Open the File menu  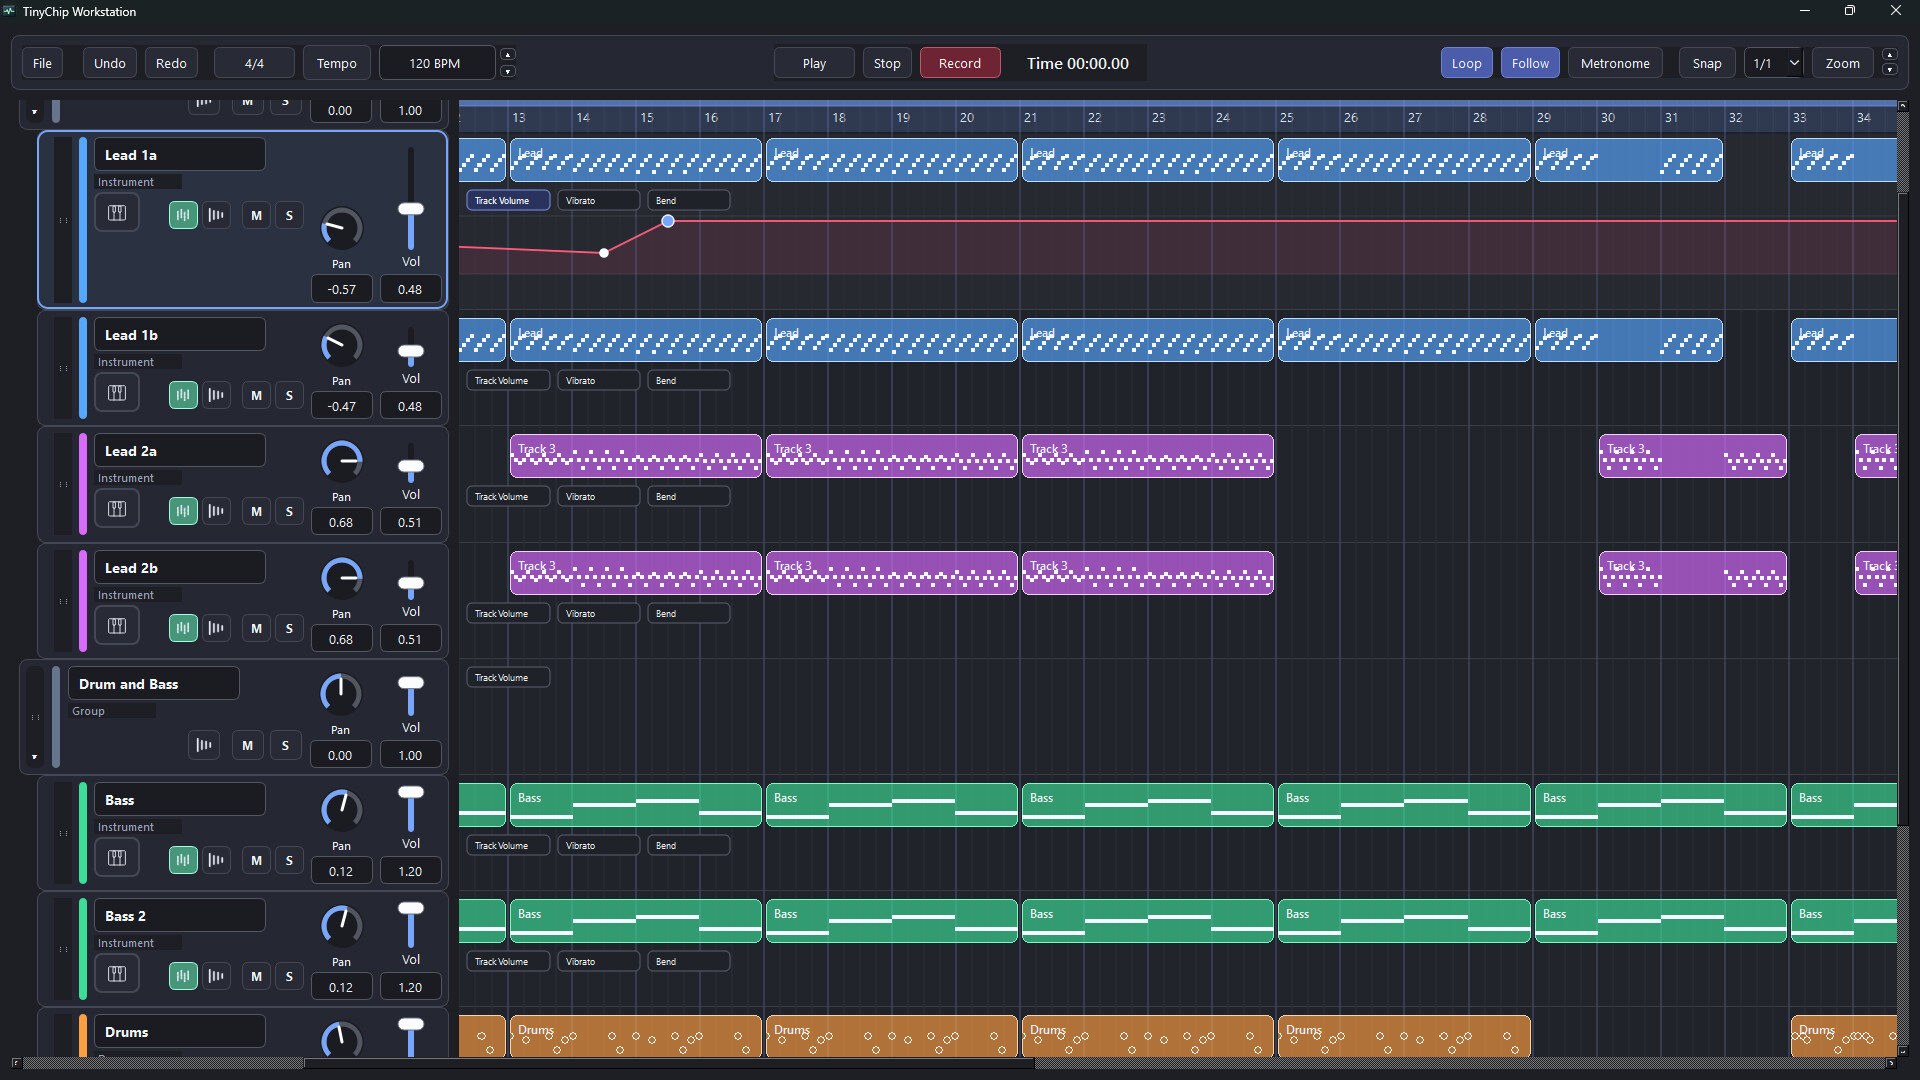point(42,63)
